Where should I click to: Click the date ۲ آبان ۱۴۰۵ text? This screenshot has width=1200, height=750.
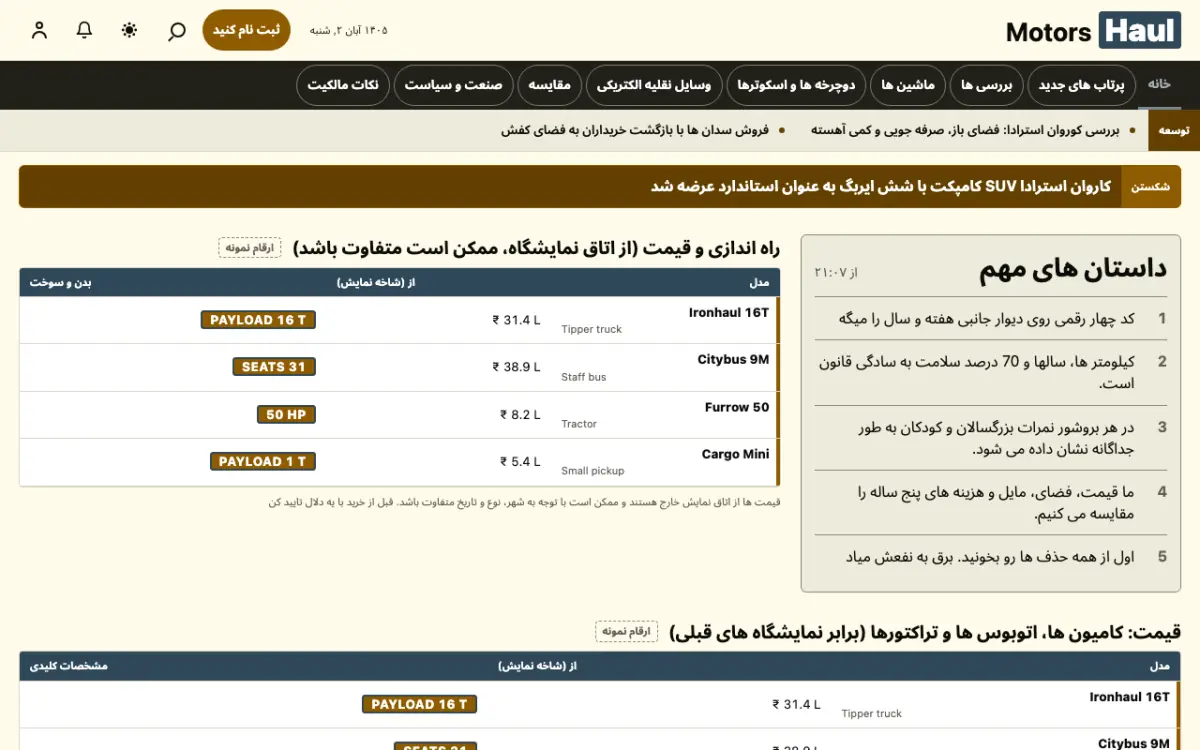tap(348, 30)
